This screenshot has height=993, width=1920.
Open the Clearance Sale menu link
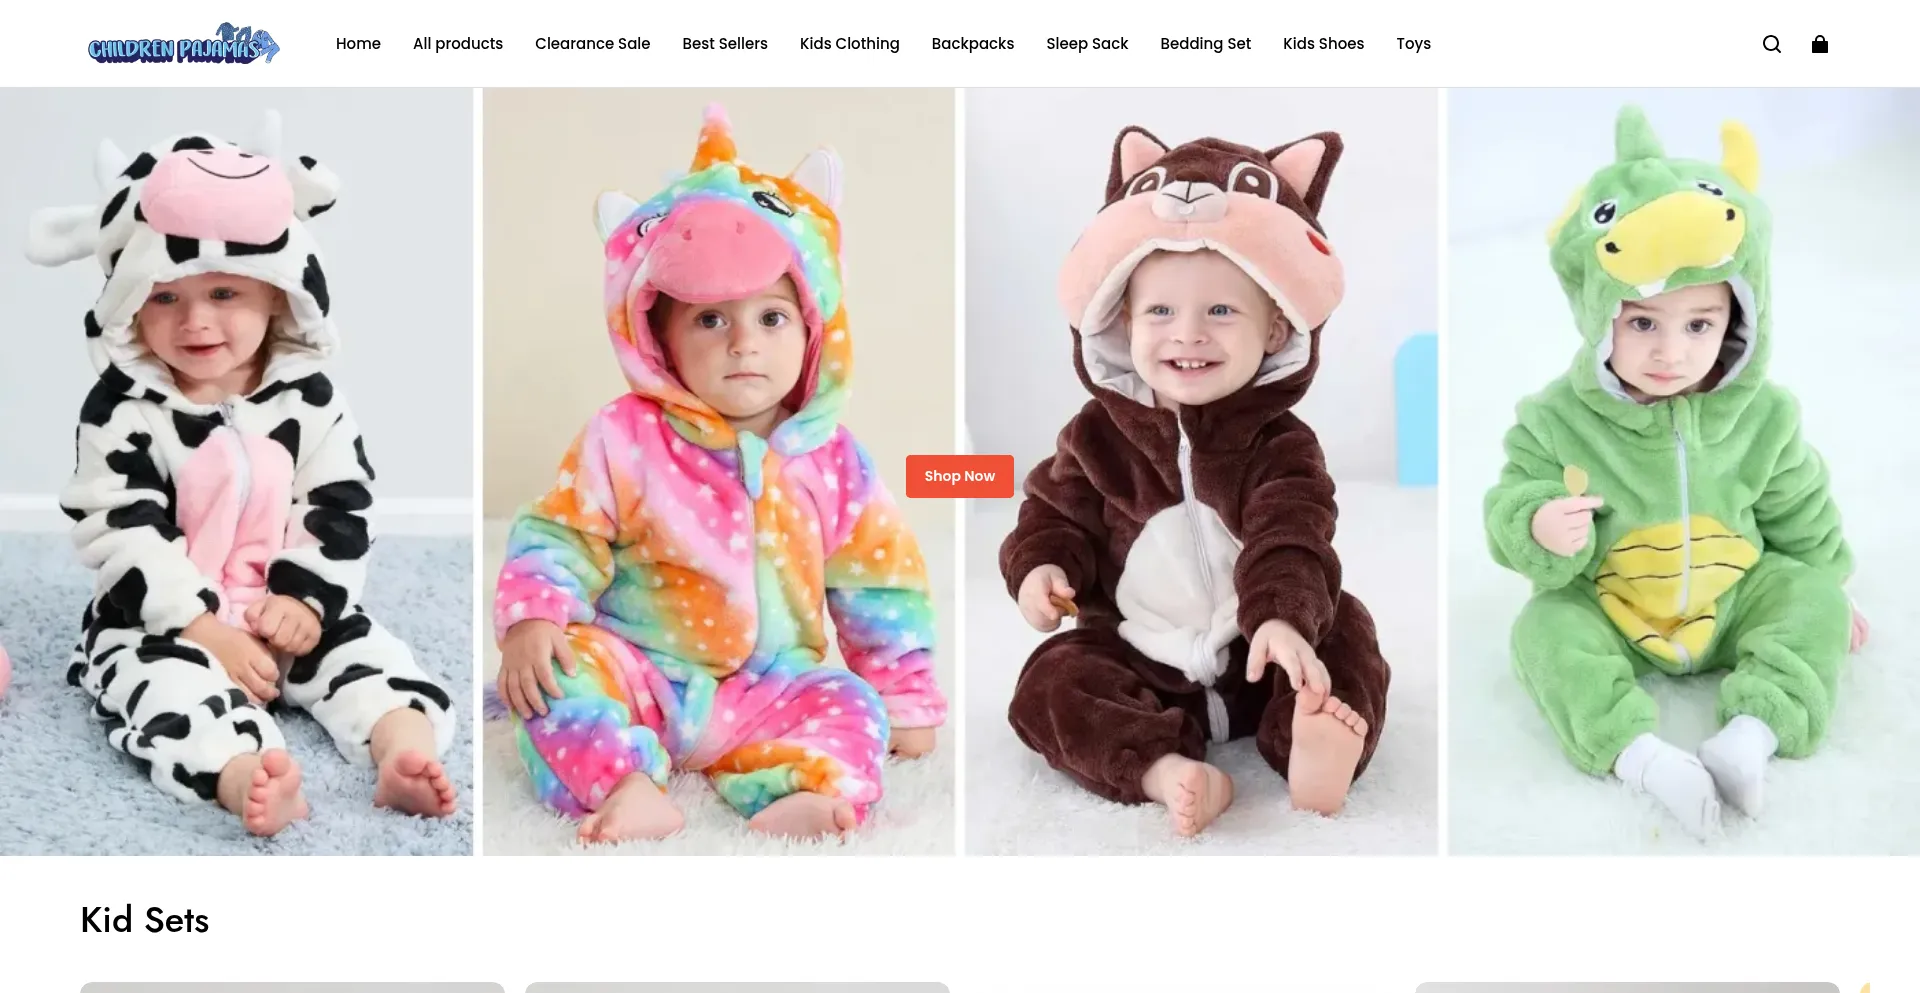point(592,43)
